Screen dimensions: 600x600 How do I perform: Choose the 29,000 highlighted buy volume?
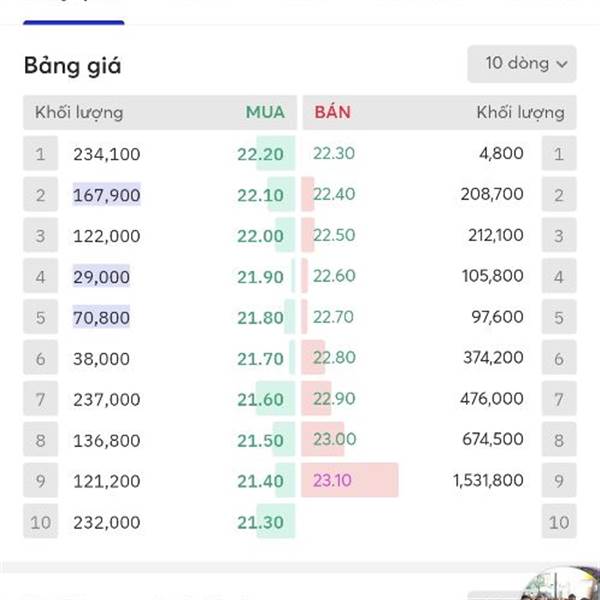pos(101,277)
